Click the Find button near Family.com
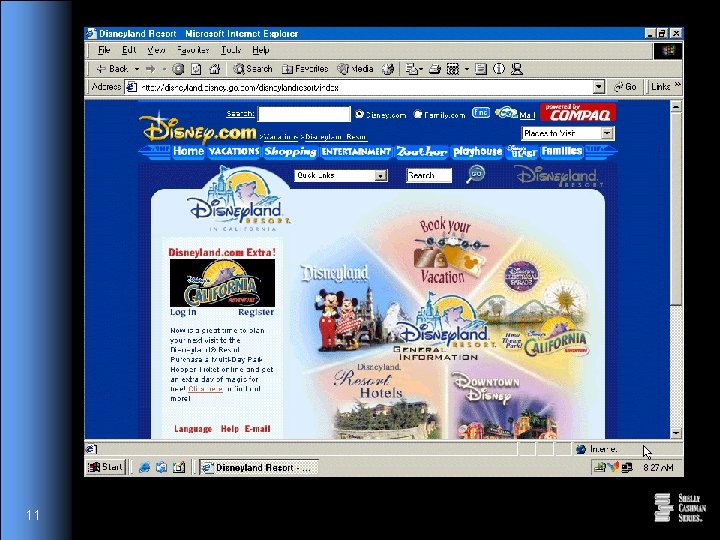This screenshot has width=720, height=540. point(481,112)
